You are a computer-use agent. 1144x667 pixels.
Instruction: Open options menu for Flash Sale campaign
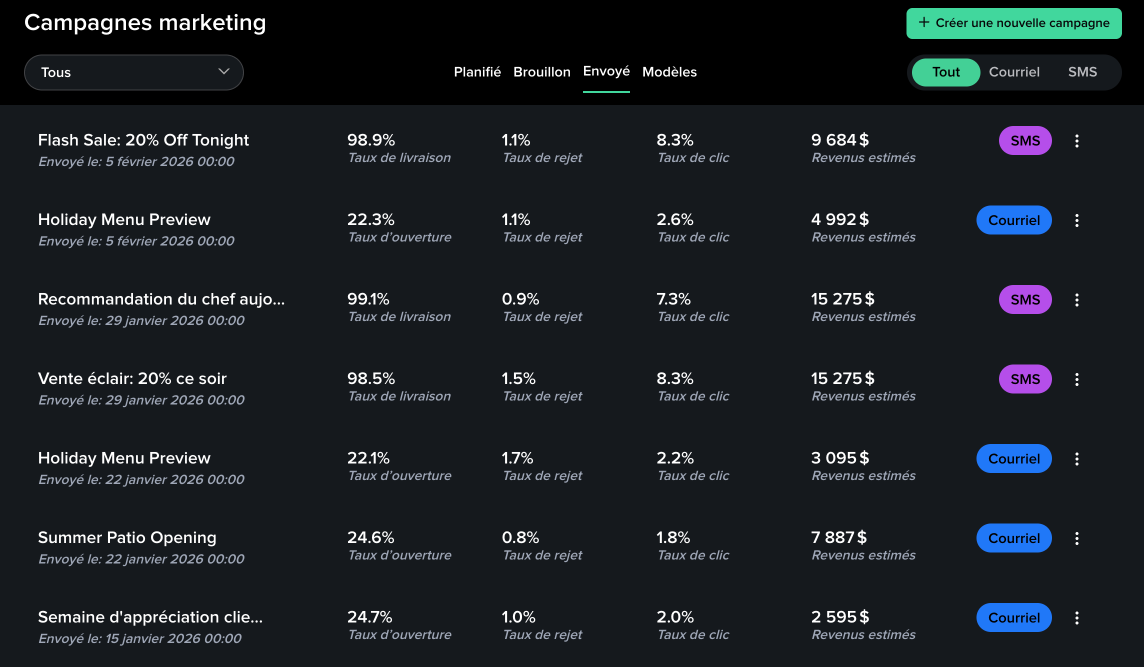(x=1077, y=141)
